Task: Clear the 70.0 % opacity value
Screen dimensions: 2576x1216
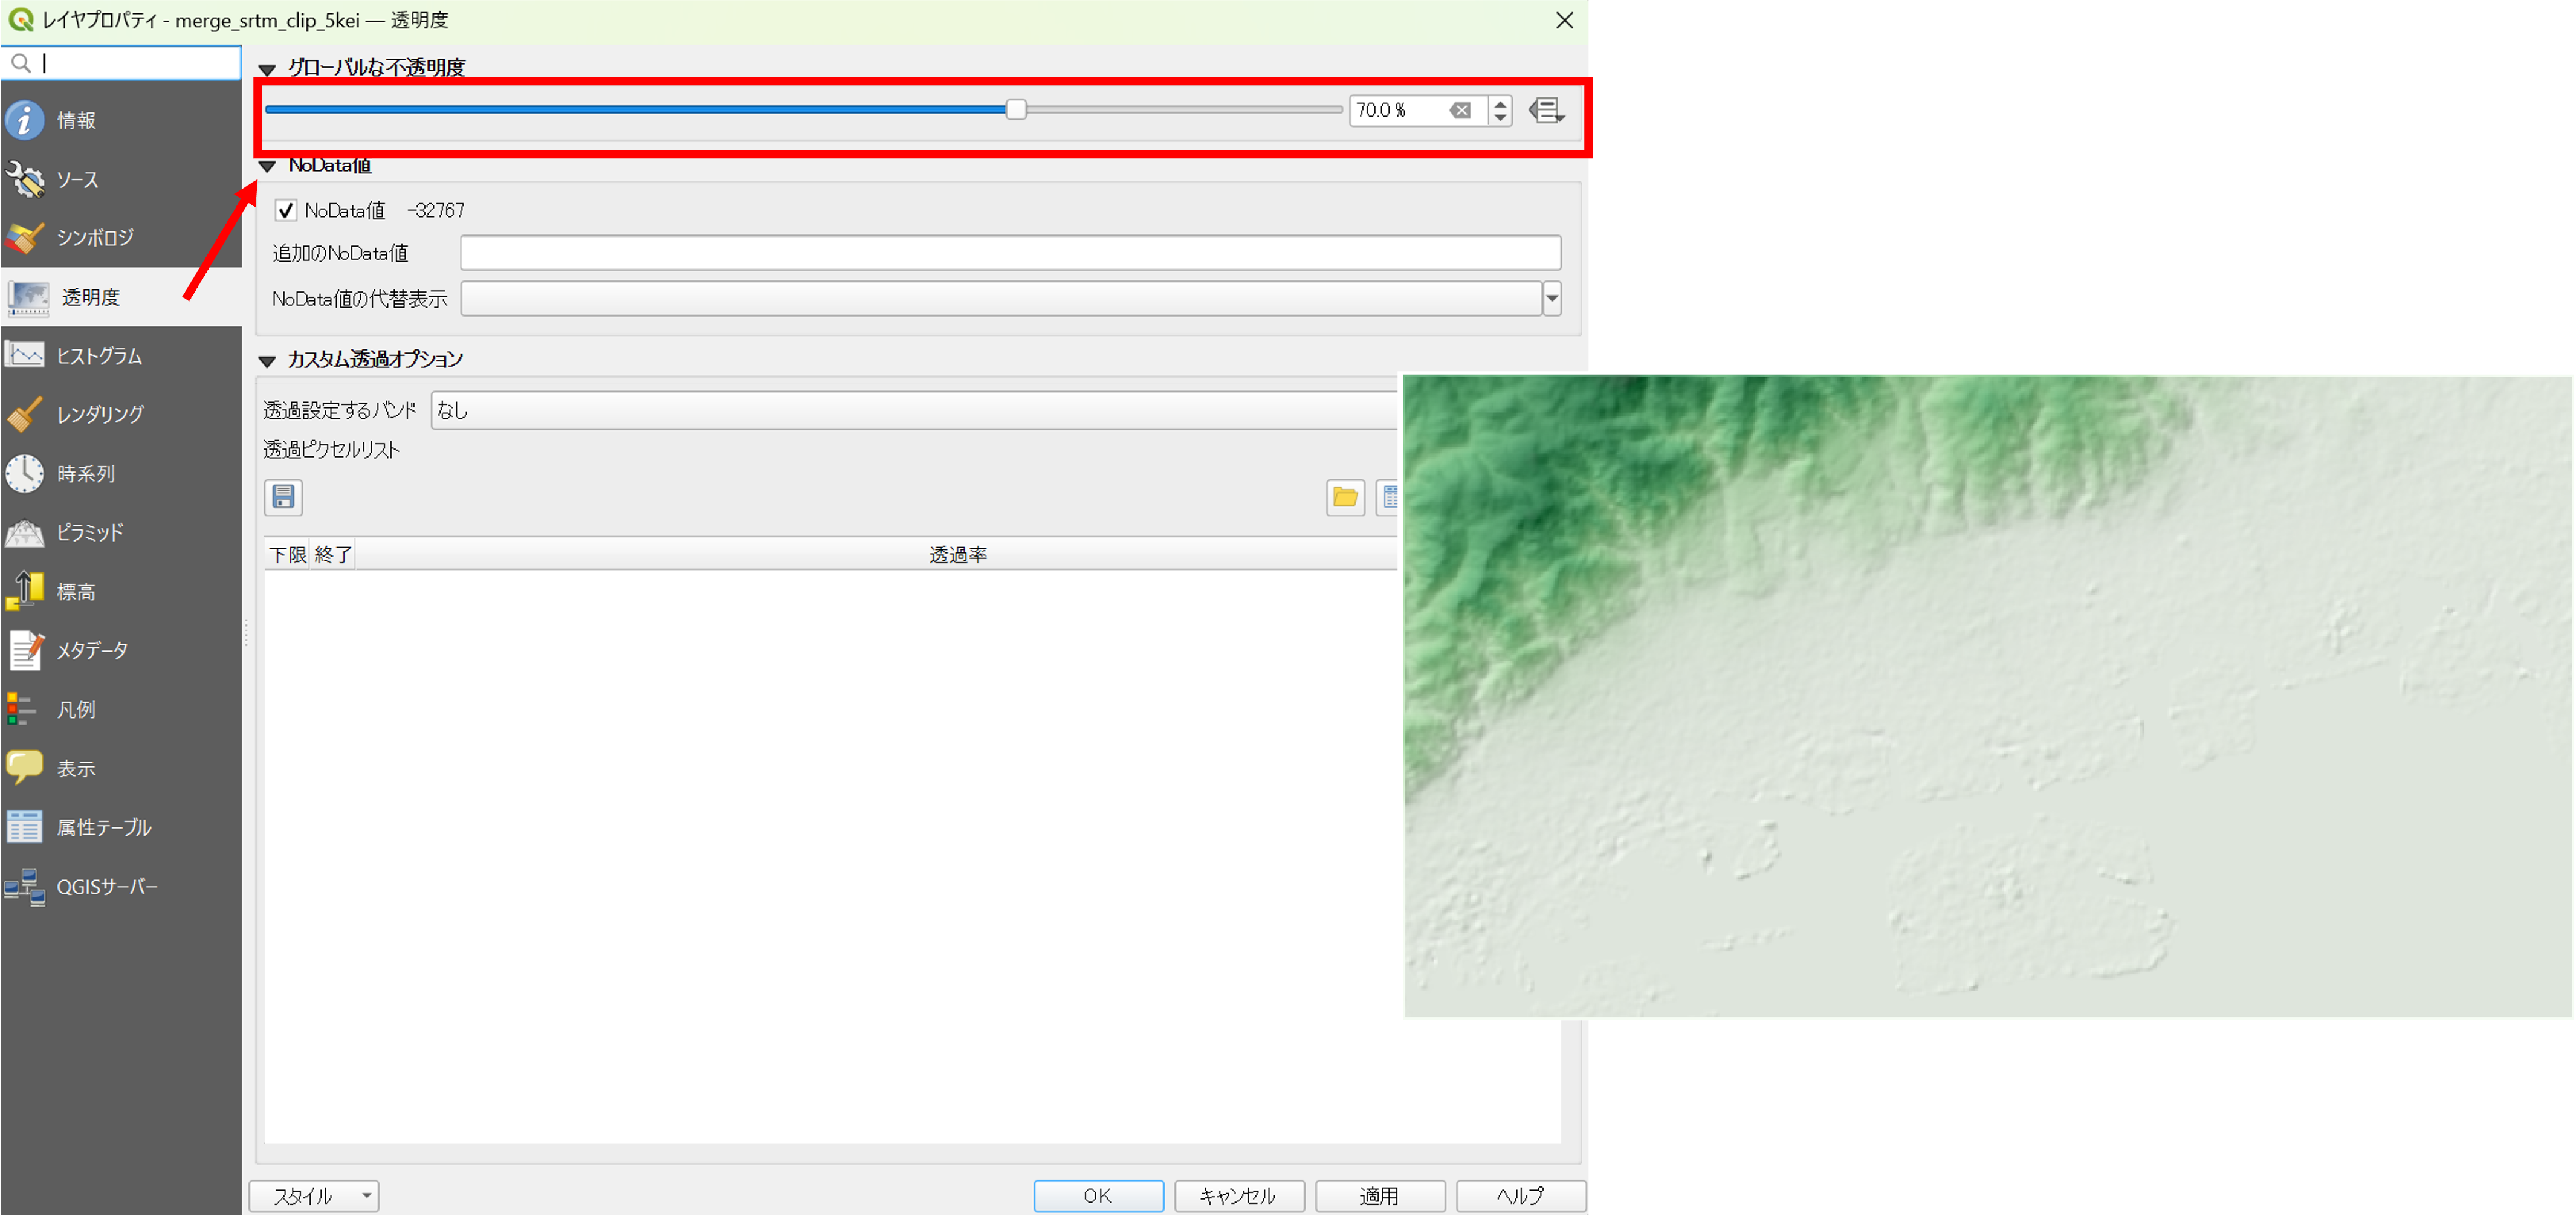Action: click(x=1460, y=110)
